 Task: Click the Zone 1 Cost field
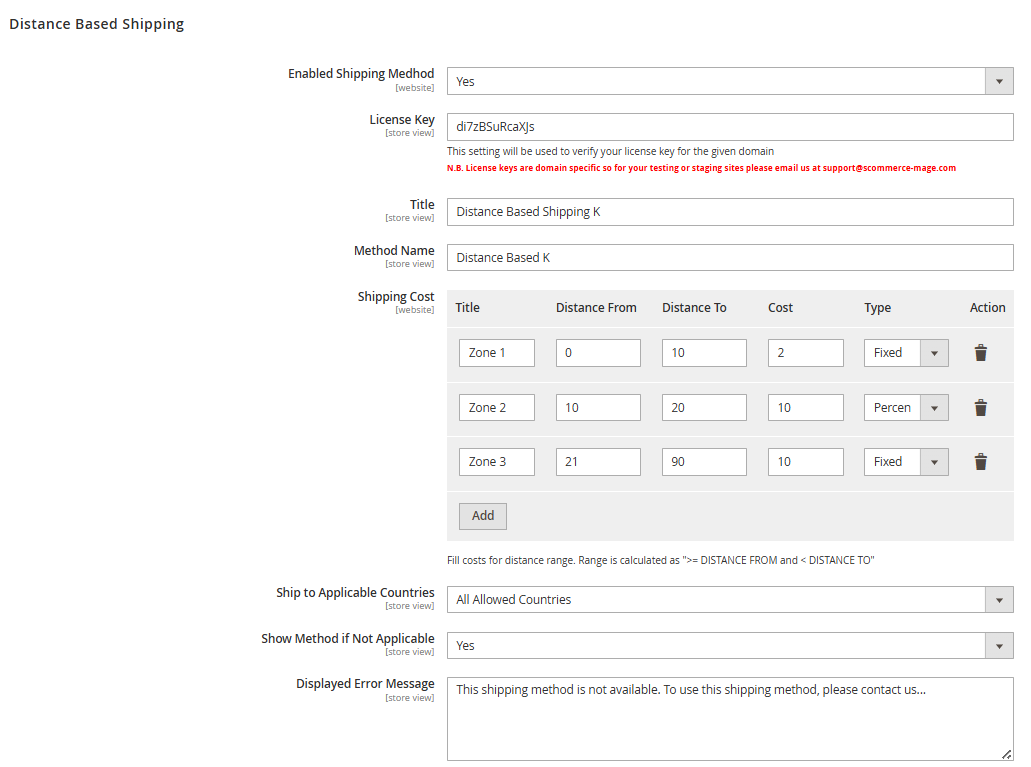805,353
